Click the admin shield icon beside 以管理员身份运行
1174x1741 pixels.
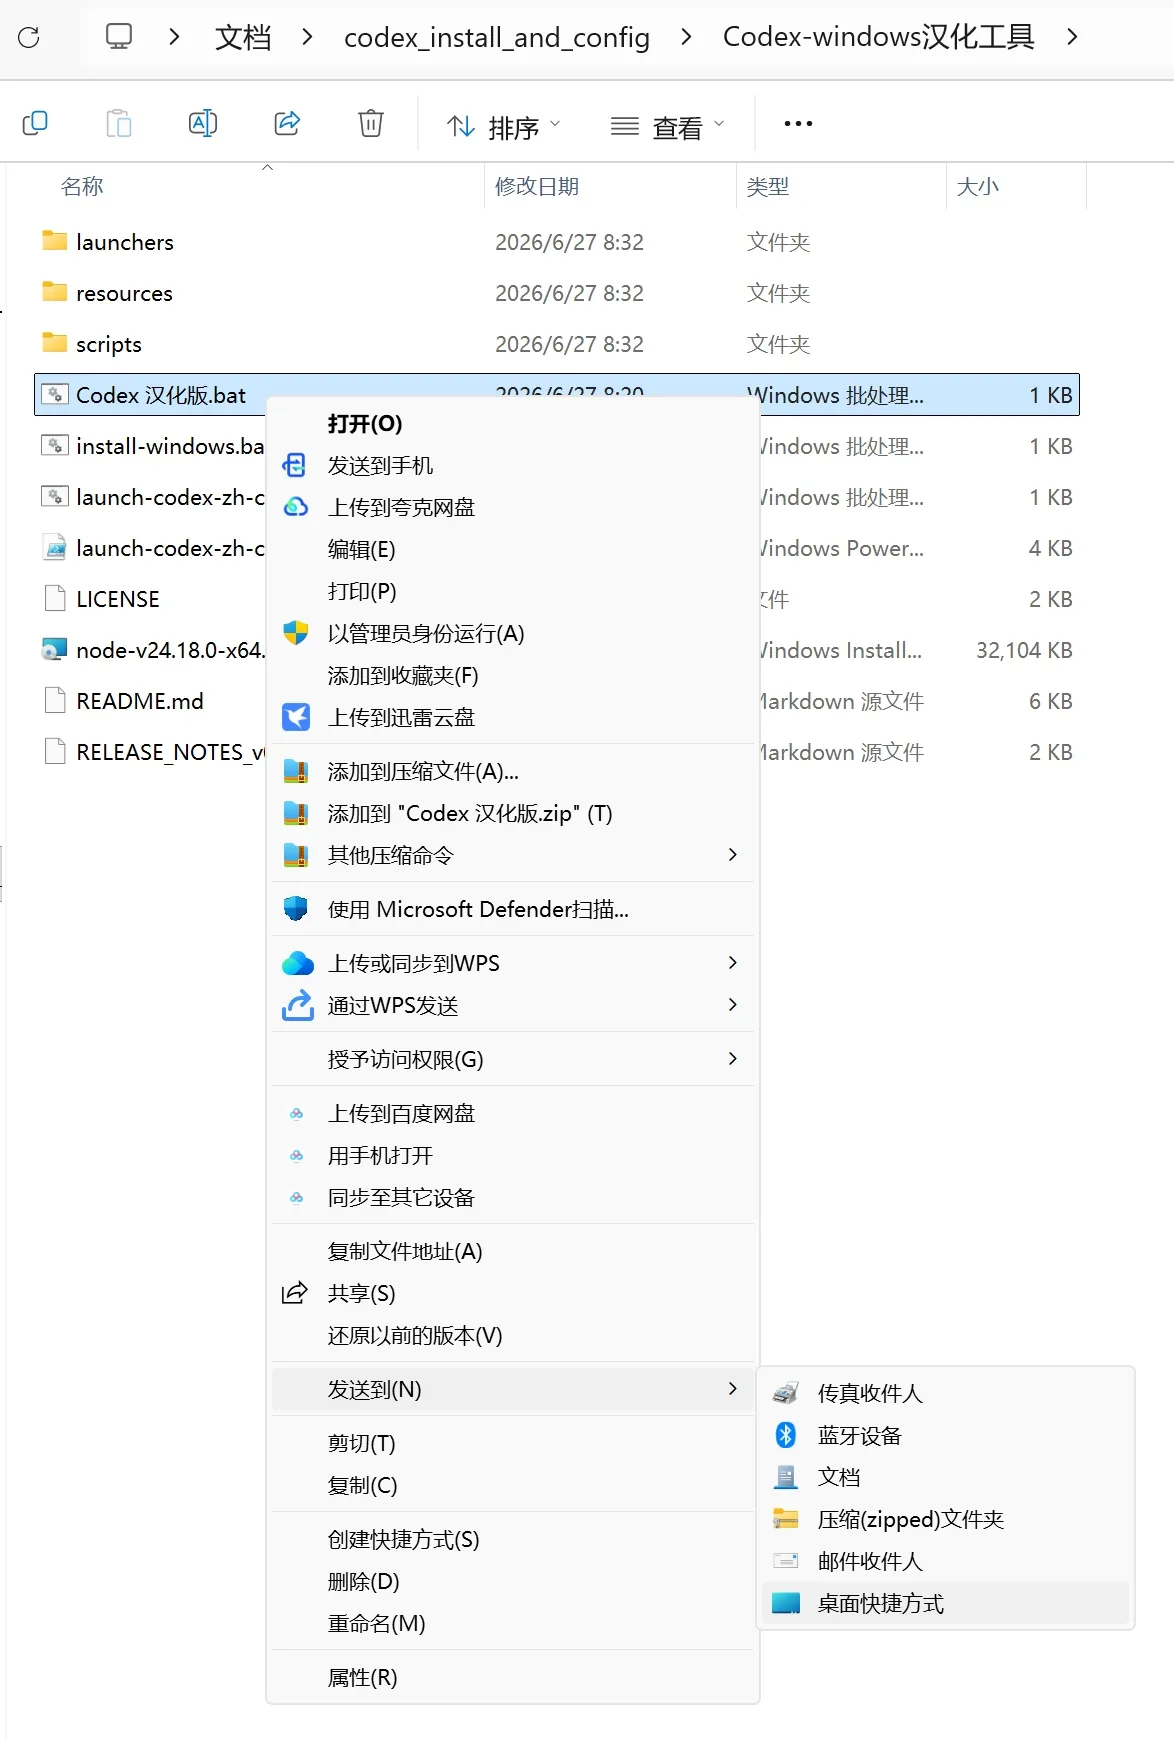tap(296, 633)
